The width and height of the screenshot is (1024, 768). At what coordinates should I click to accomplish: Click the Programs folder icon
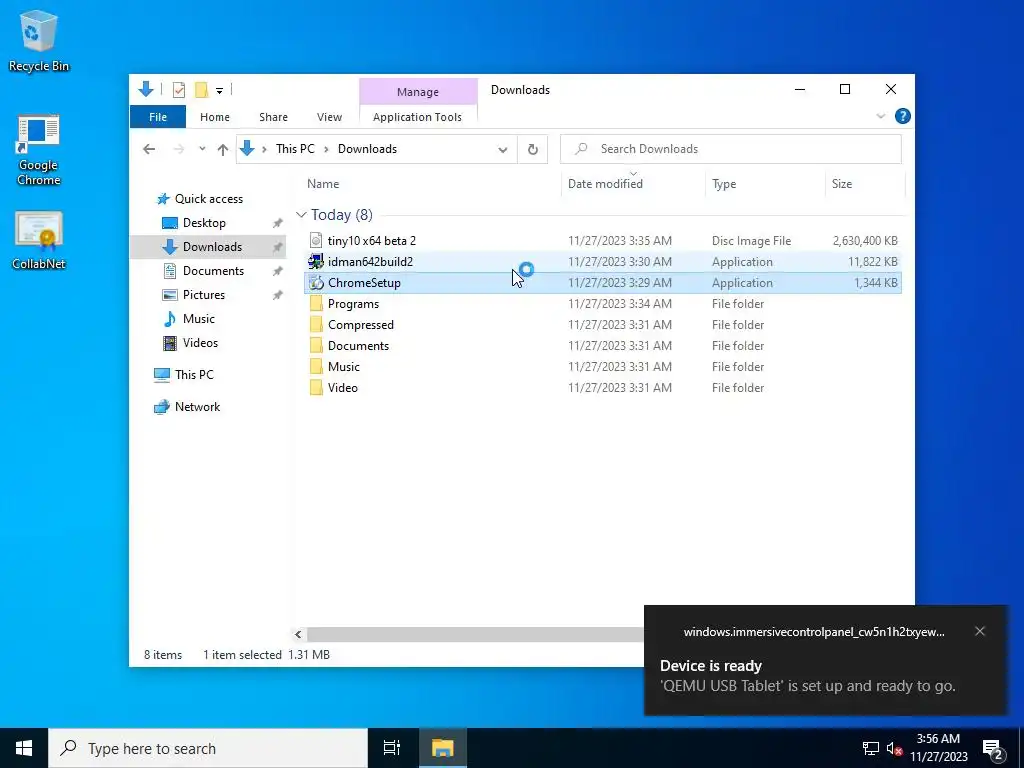click(x=316, y=304)
